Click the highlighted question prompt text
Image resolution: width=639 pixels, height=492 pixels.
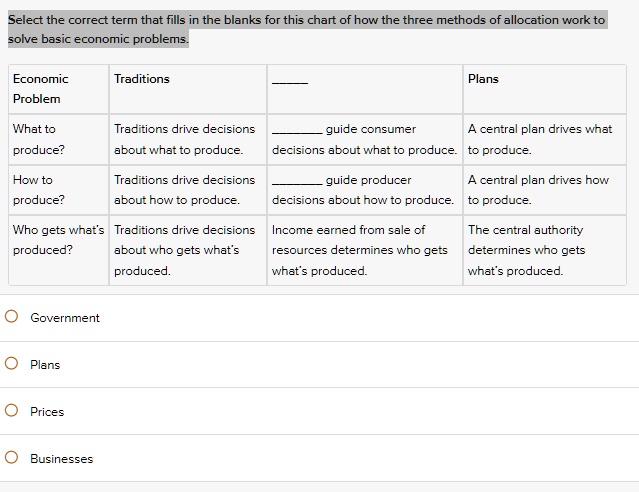click(306, 29)
